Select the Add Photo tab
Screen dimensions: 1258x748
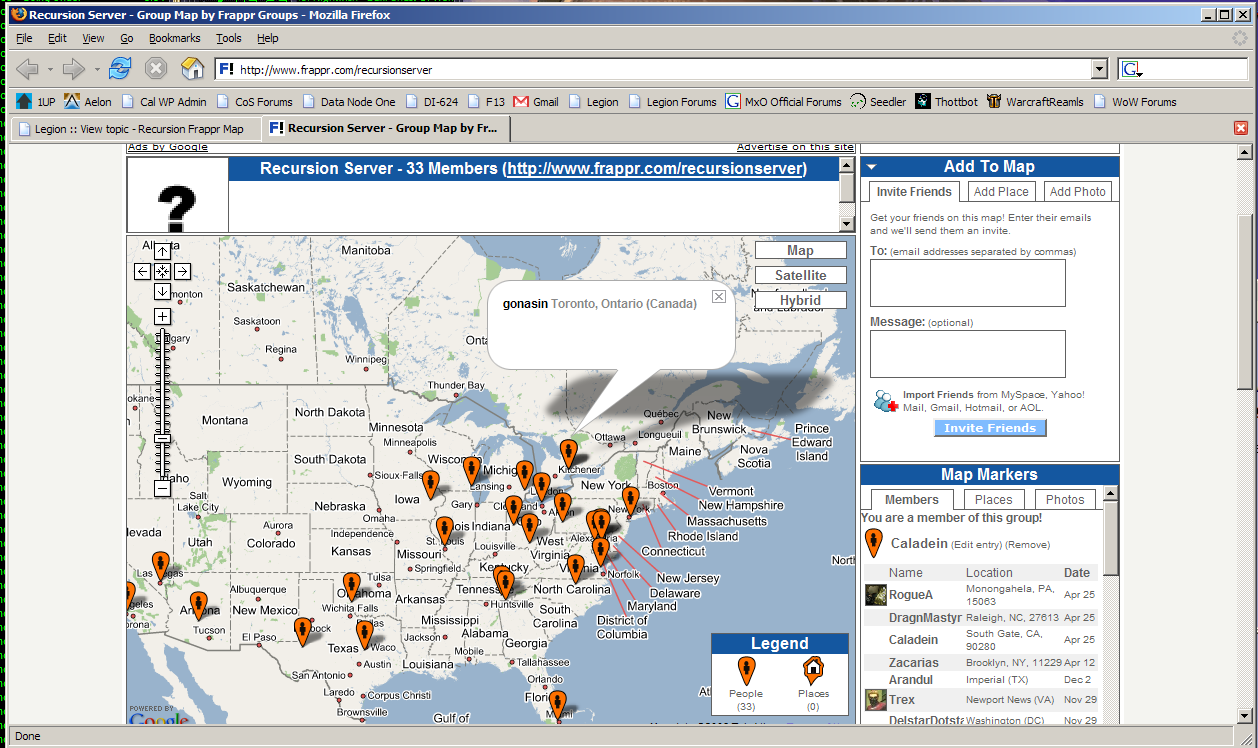pyautogui.click(x=1078, y=192)
